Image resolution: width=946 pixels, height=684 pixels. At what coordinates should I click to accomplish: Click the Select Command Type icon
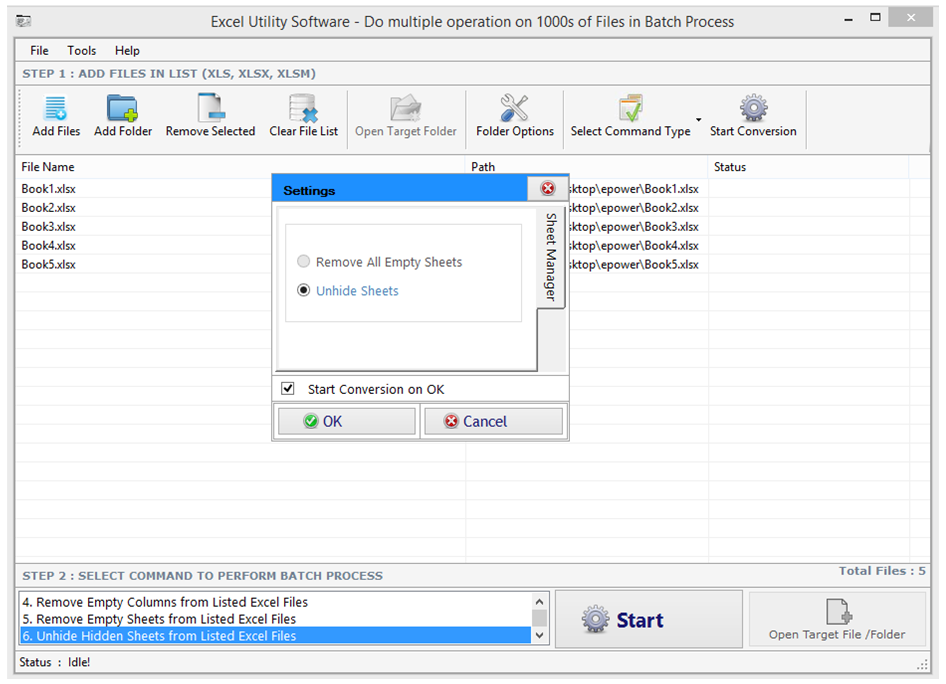click(630, 109)
